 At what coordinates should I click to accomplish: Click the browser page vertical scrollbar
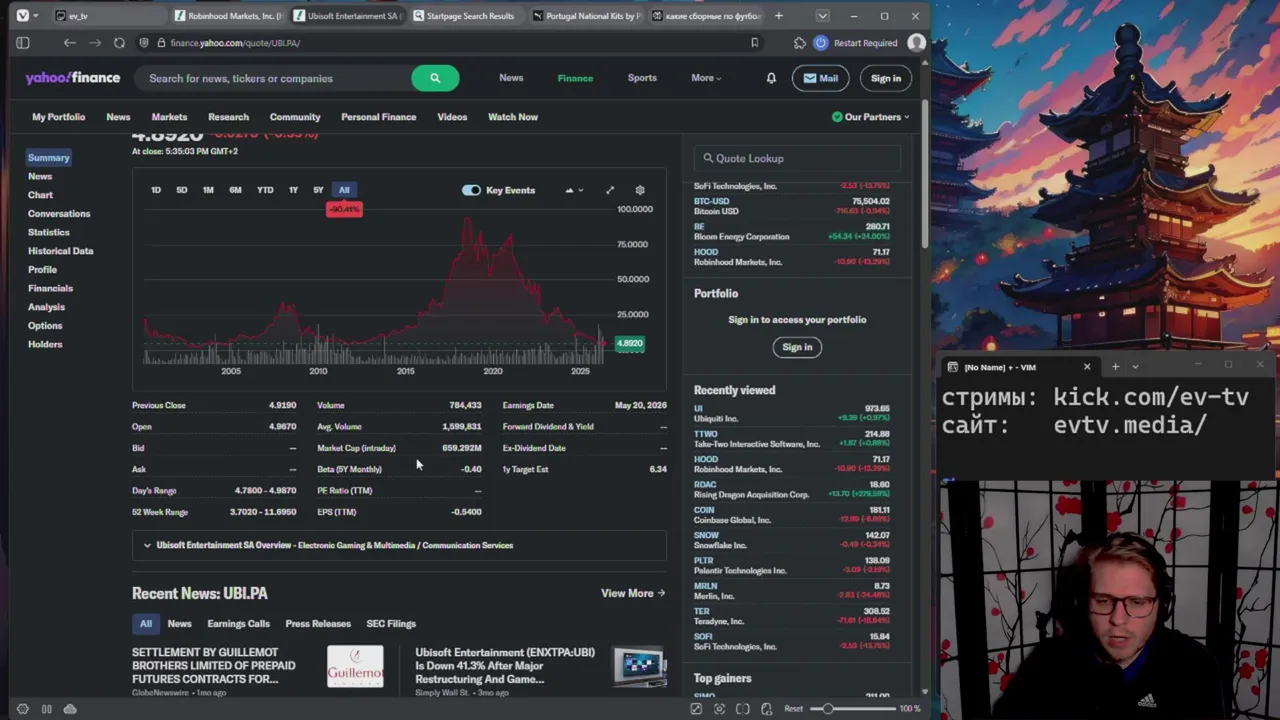click(x=924, y=175)
